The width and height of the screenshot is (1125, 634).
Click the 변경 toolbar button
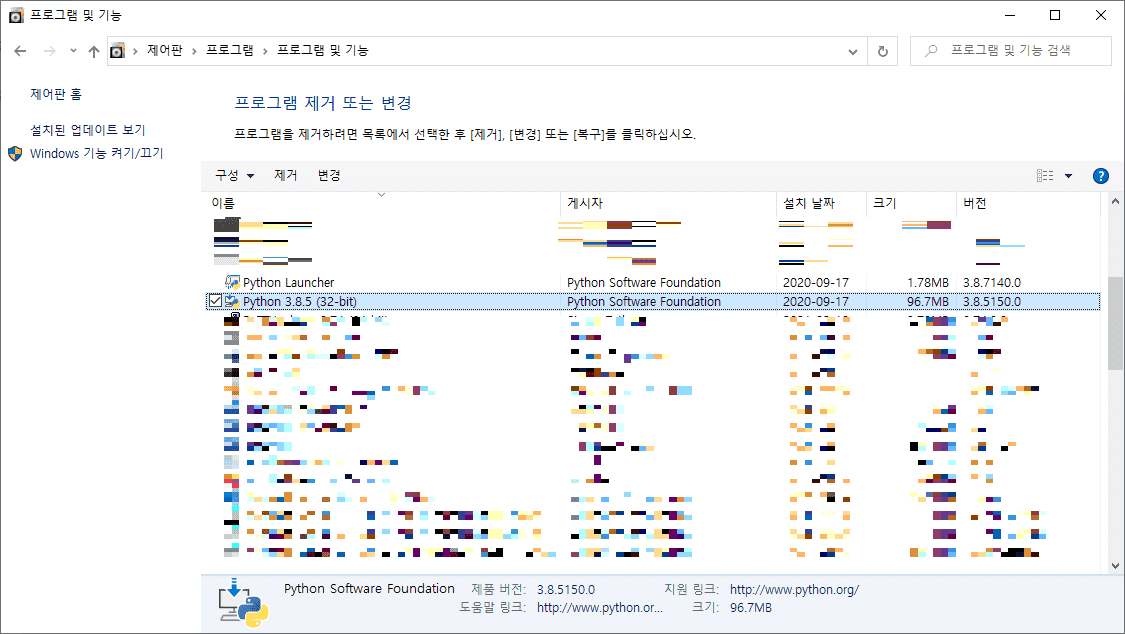[329, 175]
